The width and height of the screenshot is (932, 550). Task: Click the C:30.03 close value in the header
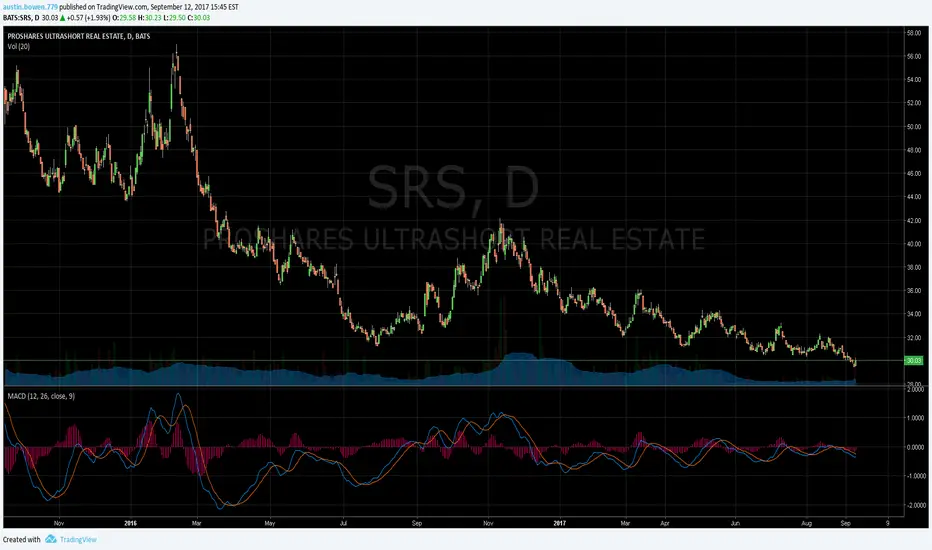pos(199,18)
